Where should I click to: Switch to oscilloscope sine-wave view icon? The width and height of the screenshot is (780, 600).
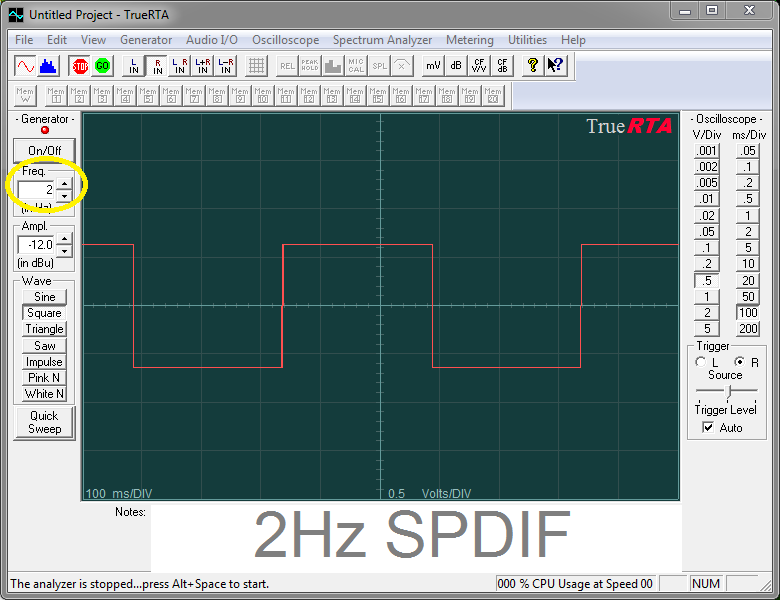click(x=25, y=66)
